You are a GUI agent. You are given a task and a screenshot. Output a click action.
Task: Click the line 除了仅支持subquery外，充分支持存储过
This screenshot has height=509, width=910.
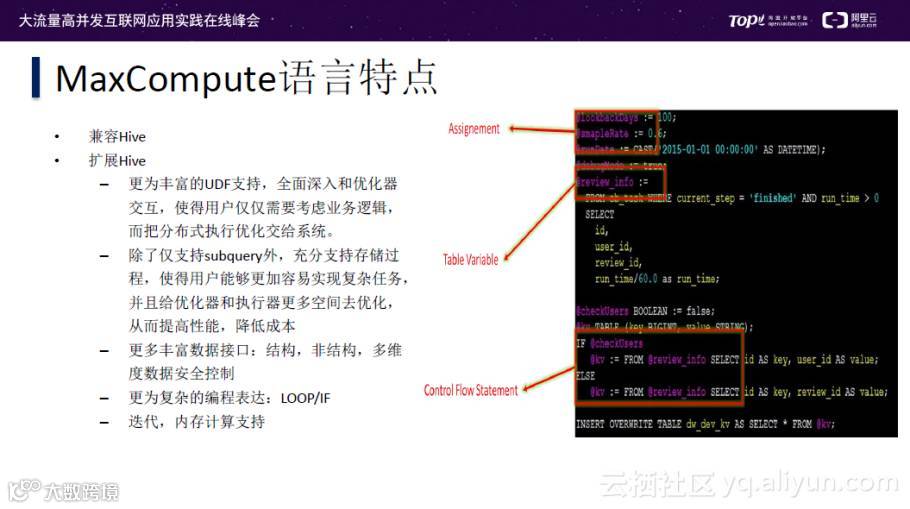click(264, 255)
